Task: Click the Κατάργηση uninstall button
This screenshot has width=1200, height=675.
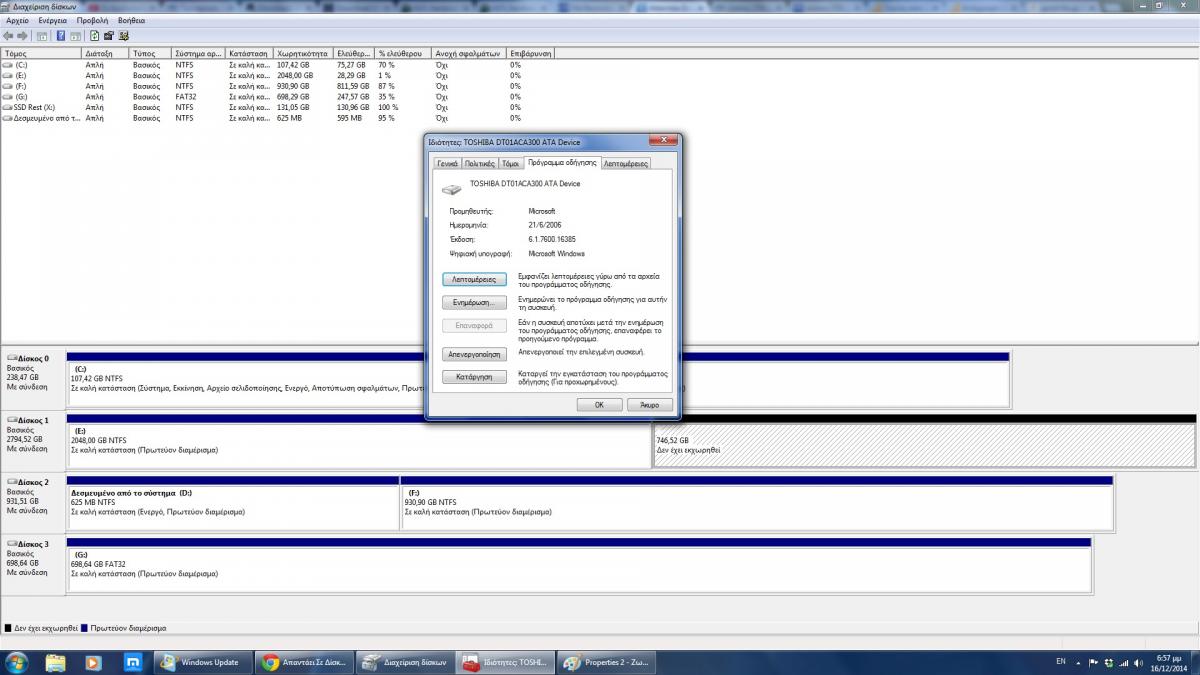Action: 474,378
